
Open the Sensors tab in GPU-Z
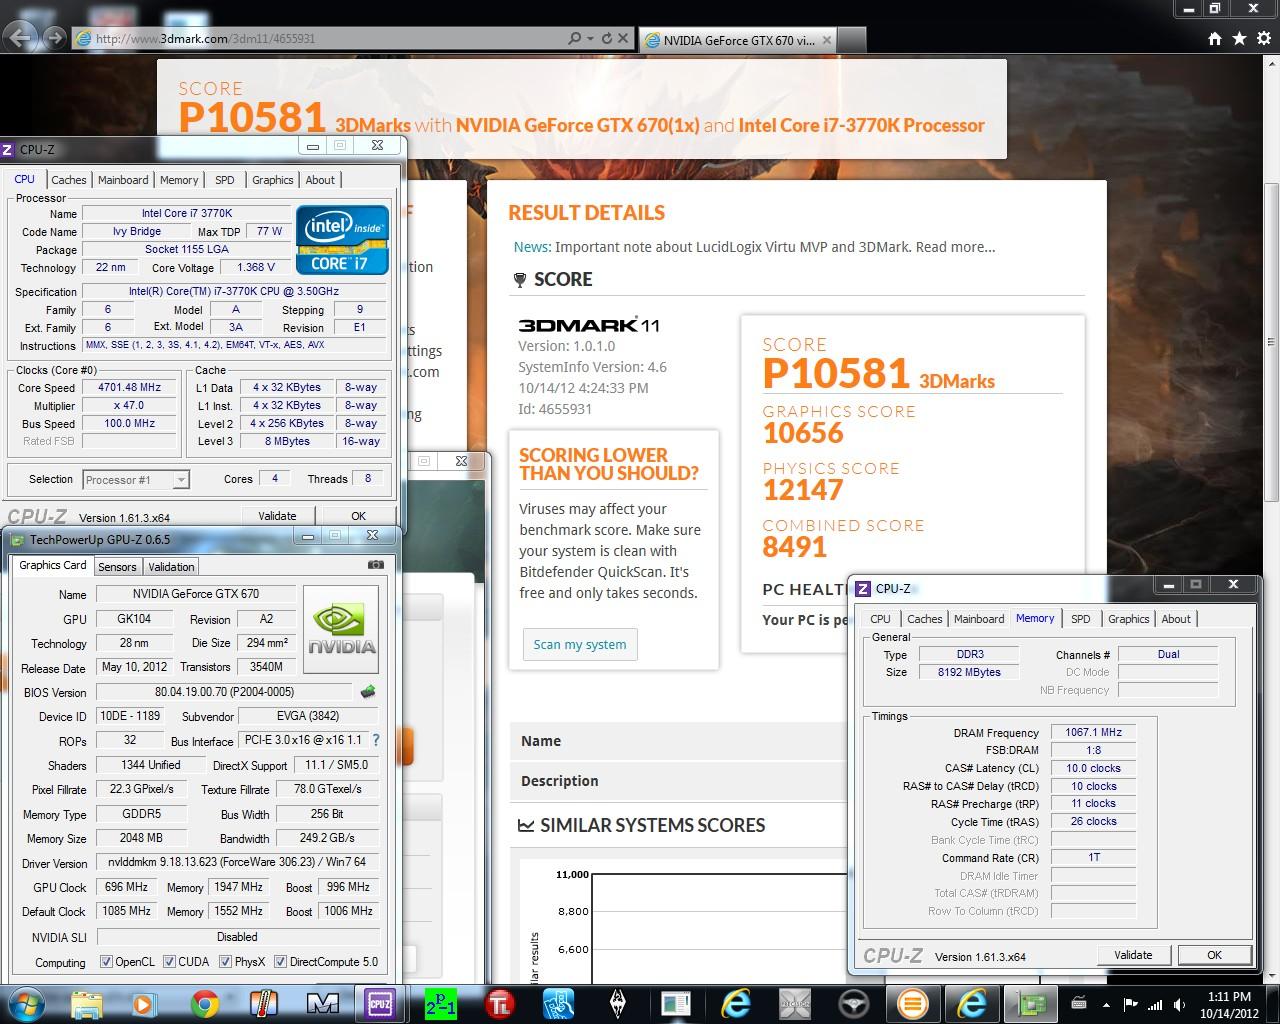click(x=117, y=566)
